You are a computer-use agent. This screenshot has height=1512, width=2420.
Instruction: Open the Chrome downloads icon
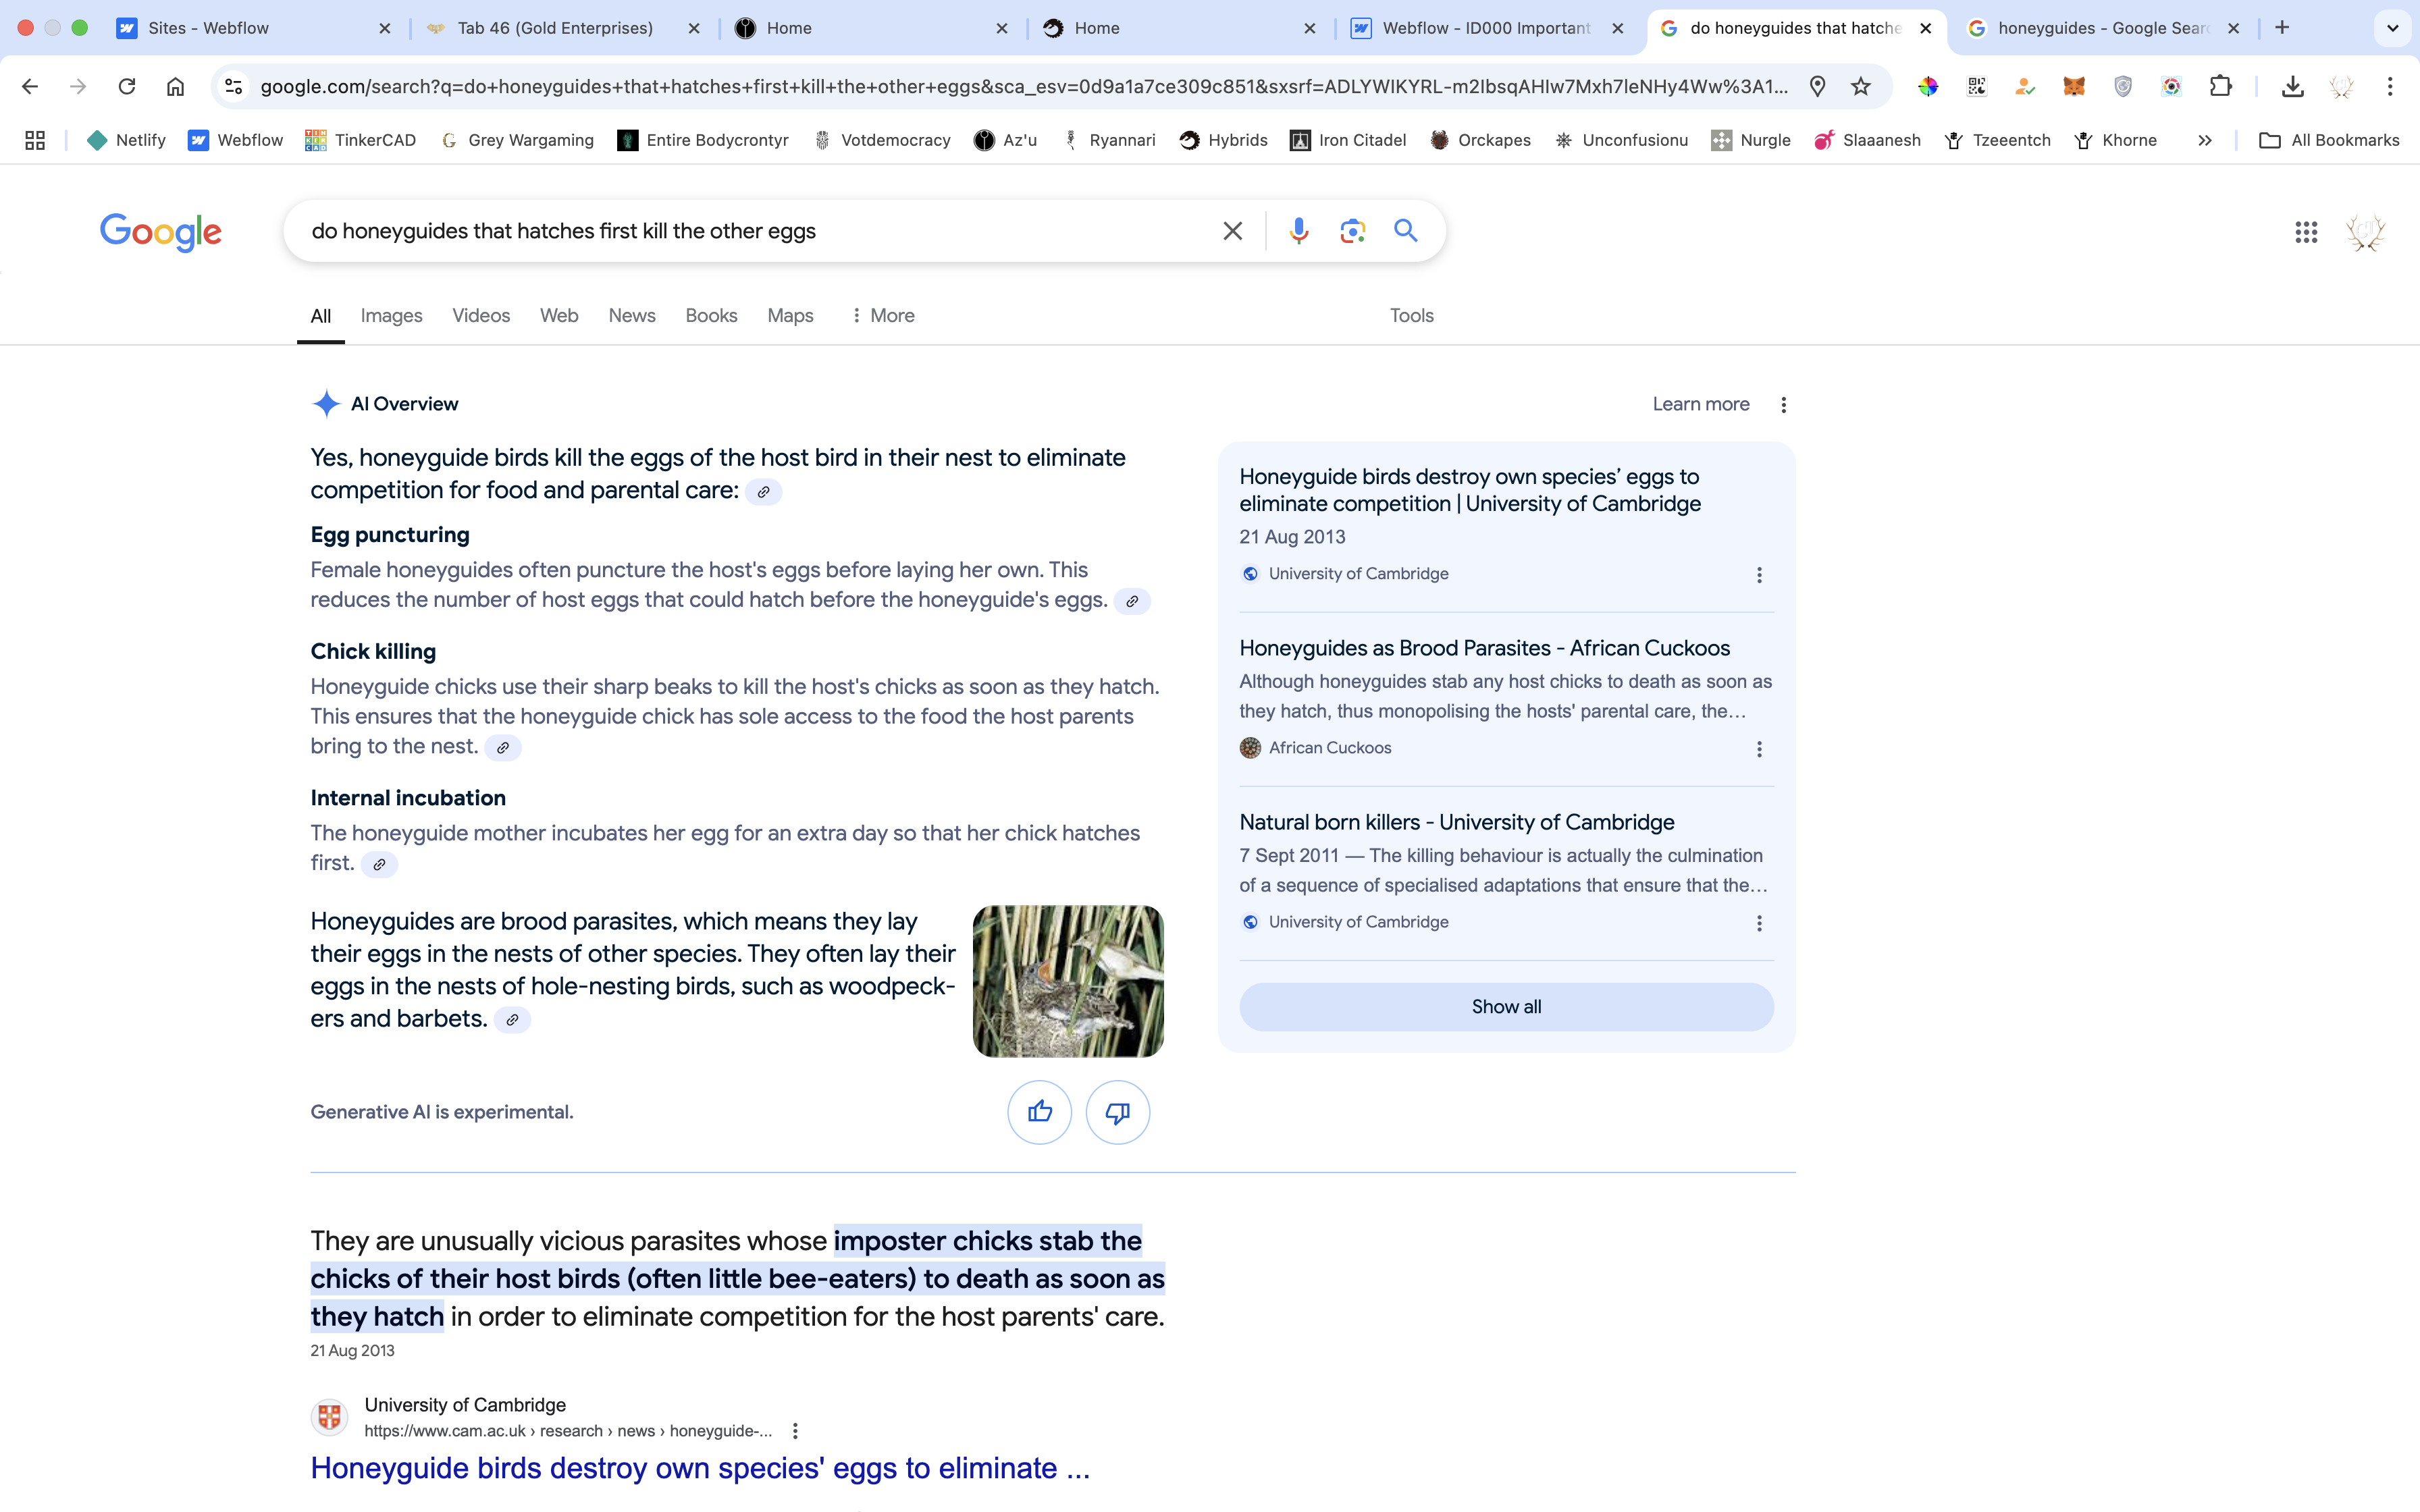pyautogui.click(x=2292, y=87)
